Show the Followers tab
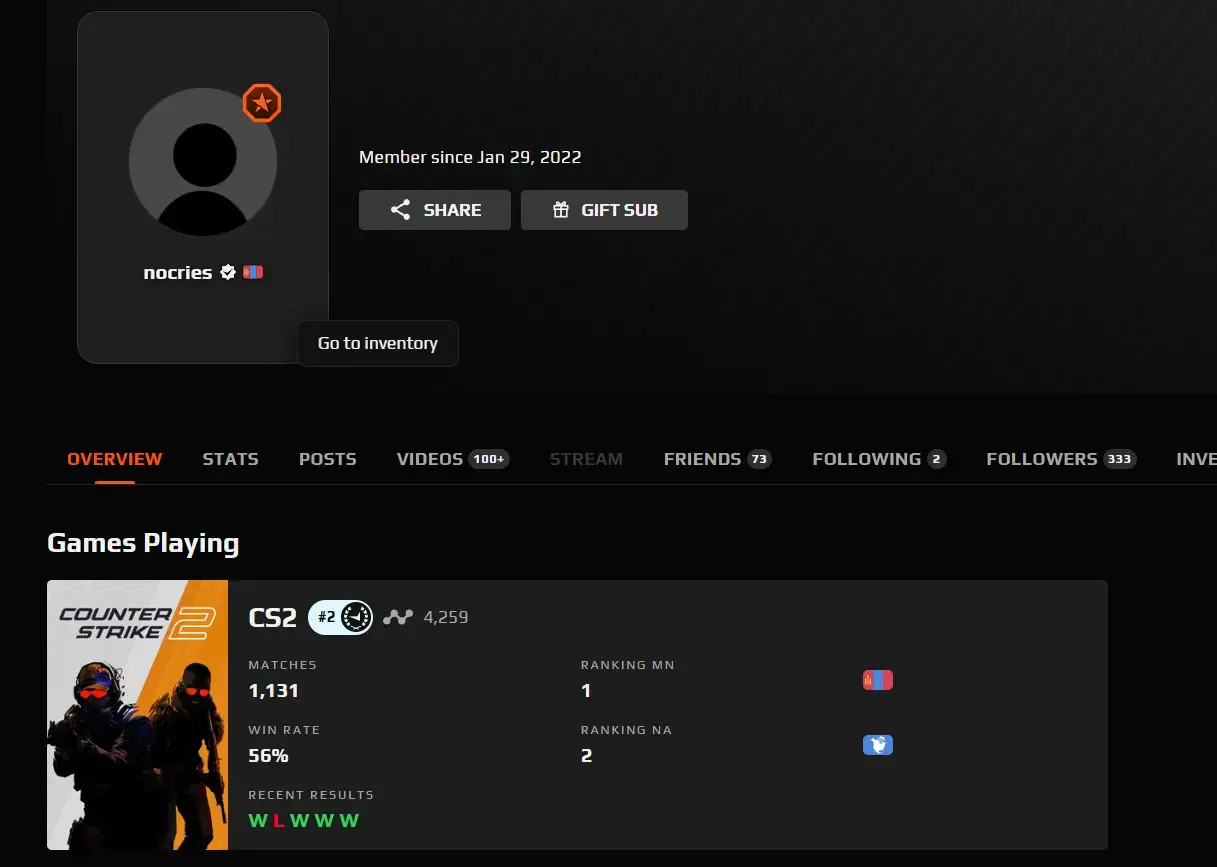 [x=1060, y=459]
